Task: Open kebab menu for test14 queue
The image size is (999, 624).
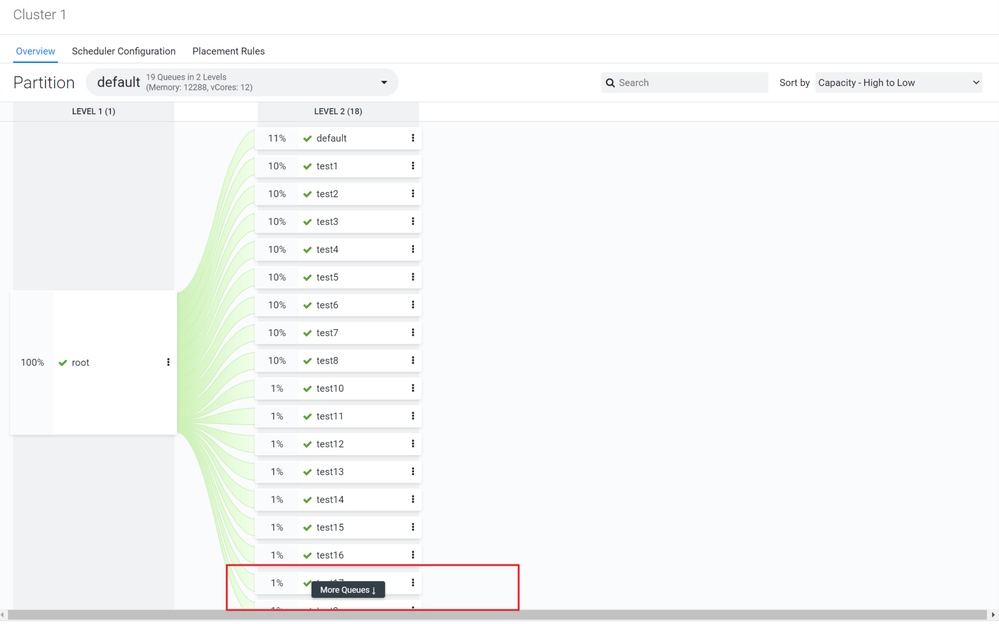Action: [x=413, y=499]
